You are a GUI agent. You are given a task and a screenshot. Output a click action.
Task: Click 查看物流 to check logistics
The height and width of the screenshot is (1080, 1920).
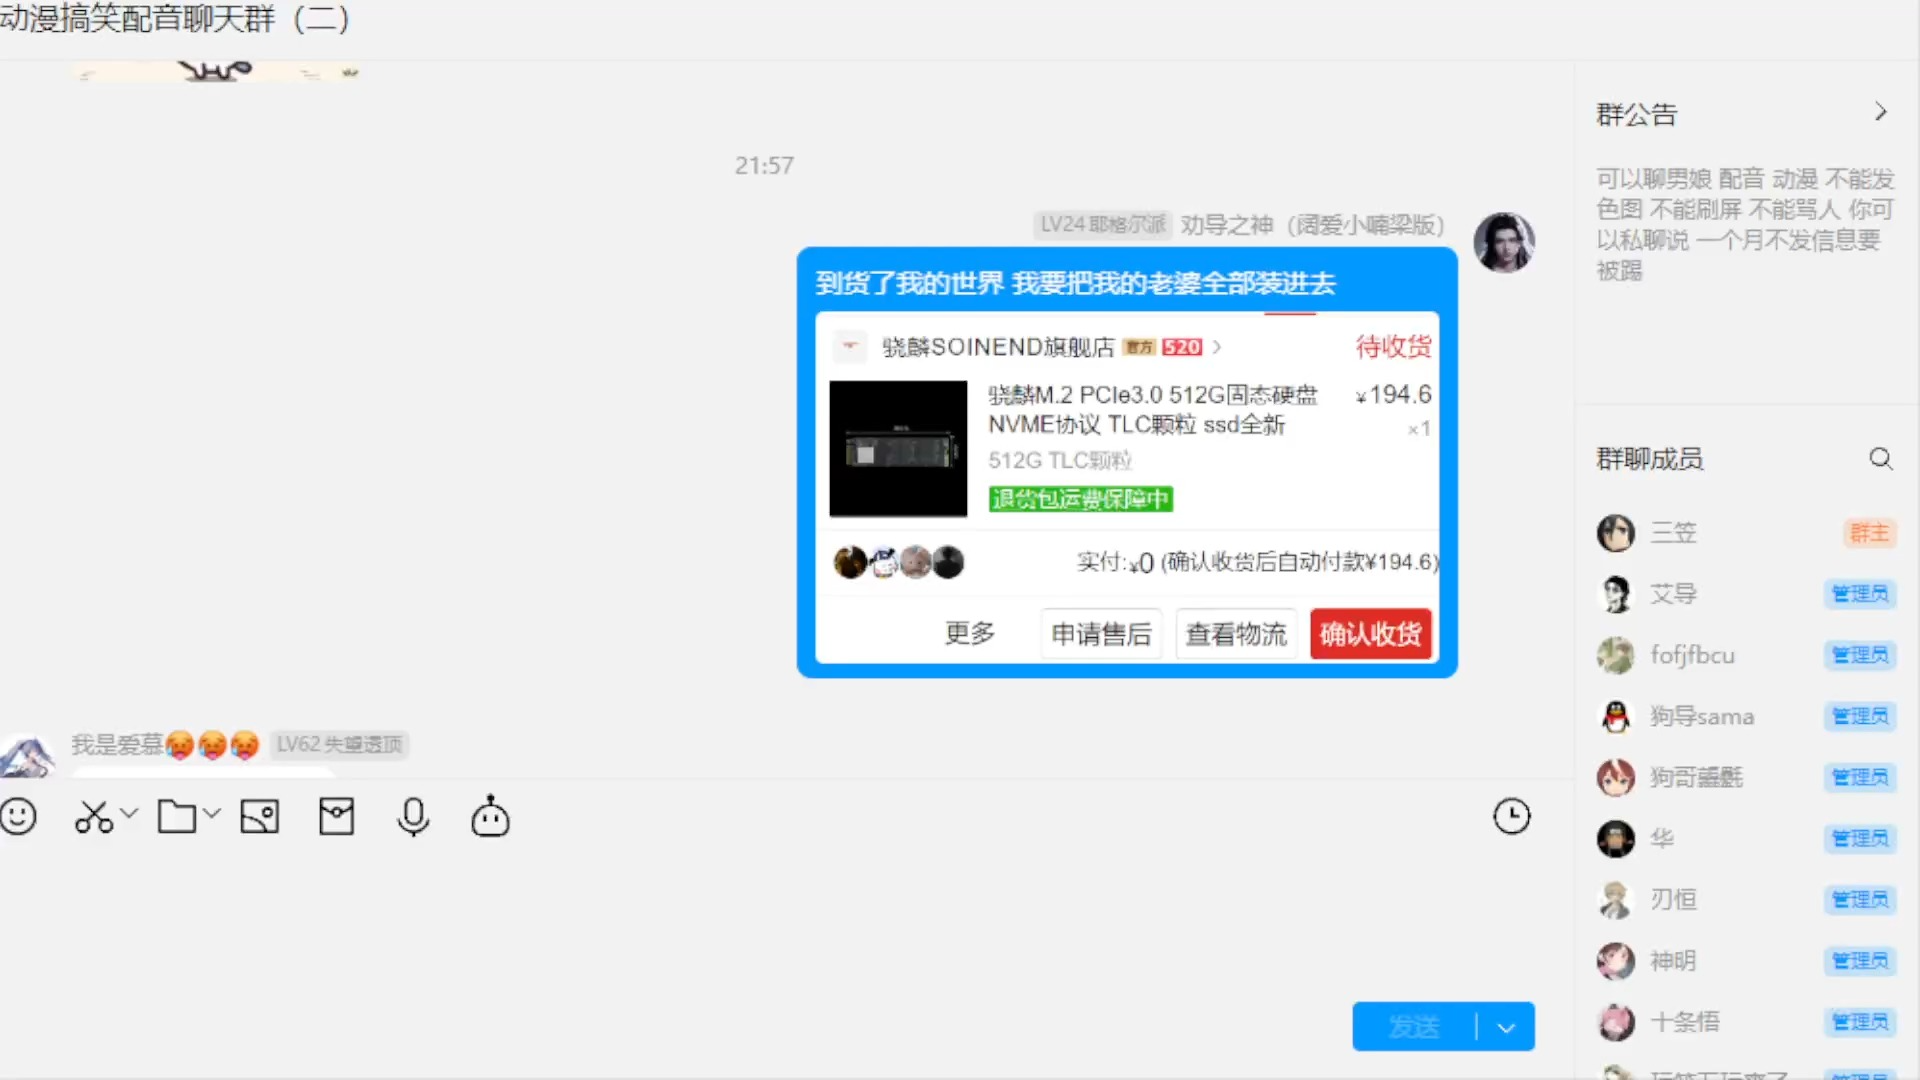(x=1236, y=634)
